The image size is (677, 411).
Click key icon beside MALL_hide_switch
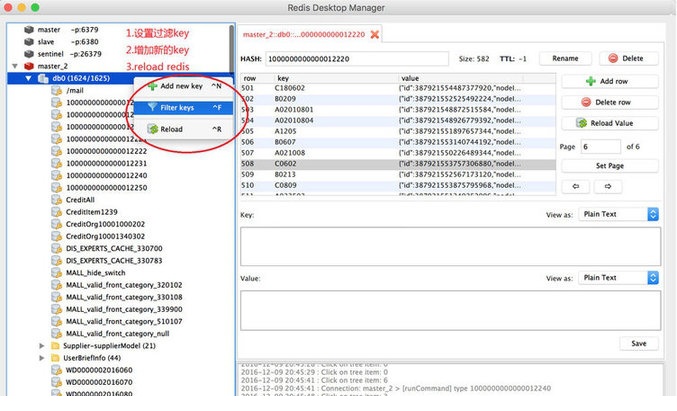click(57, 273)
